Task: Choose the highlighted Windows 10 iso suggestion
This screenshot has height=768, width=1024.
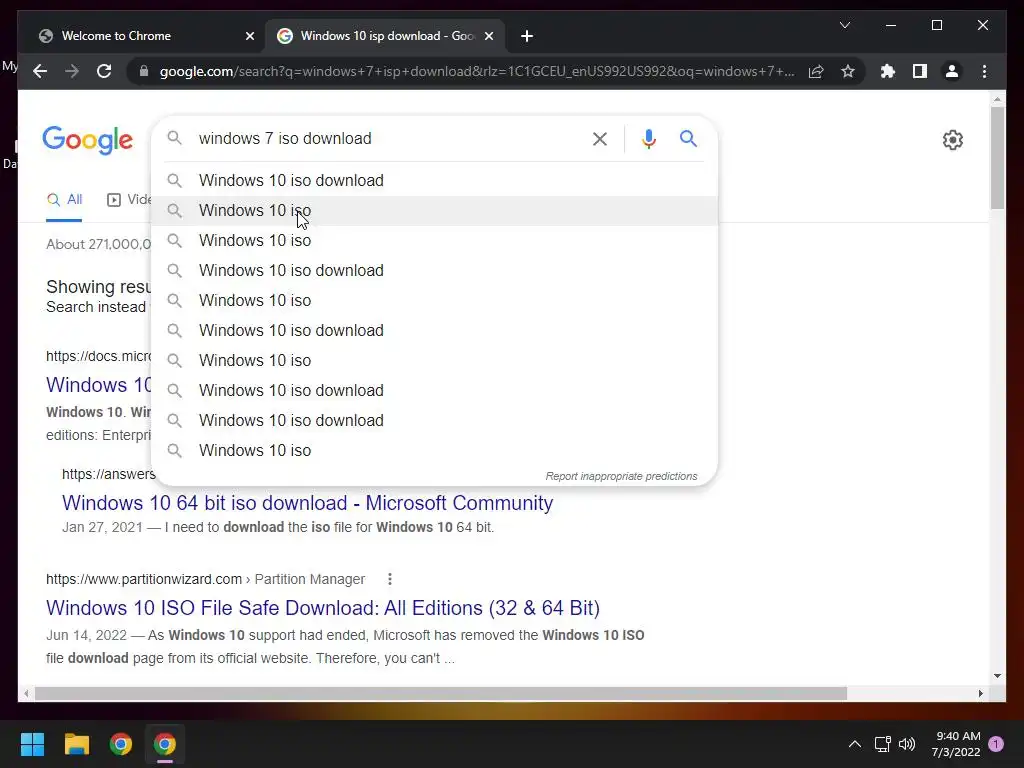Action: [x=434, y=210]
